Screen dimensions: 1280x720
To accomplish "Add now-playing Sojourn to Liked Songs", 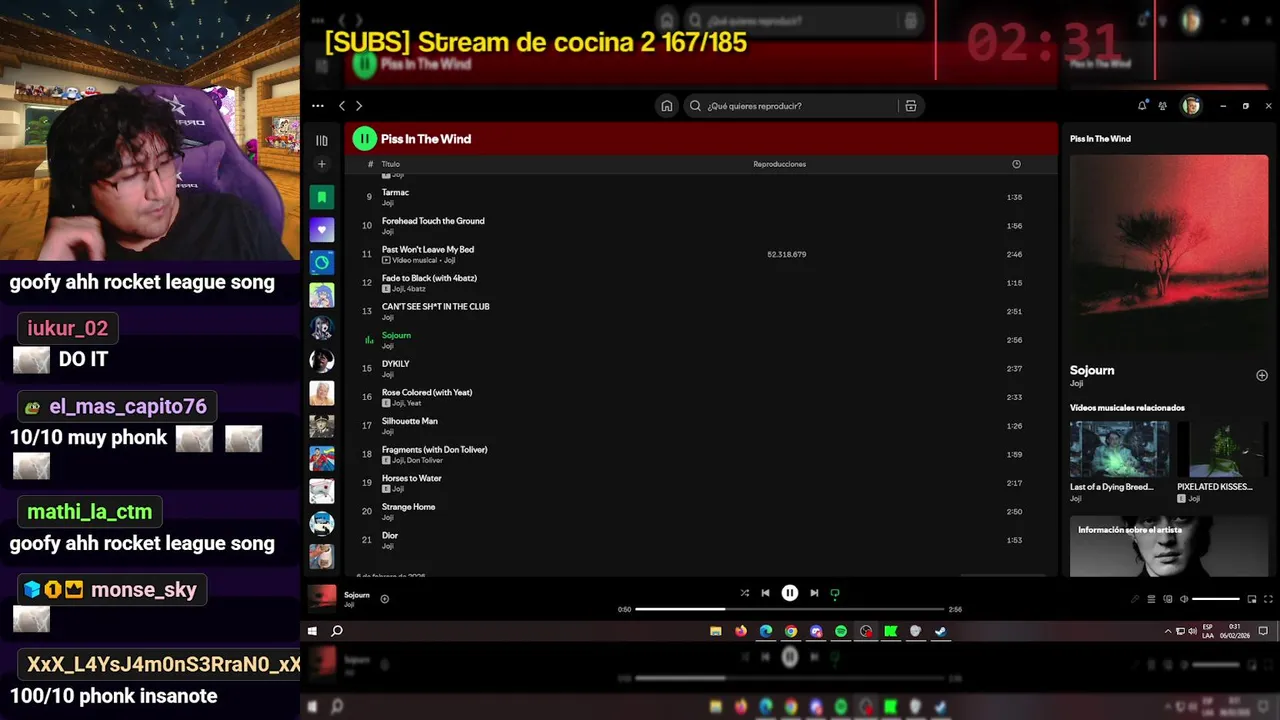I will (384, 599).
